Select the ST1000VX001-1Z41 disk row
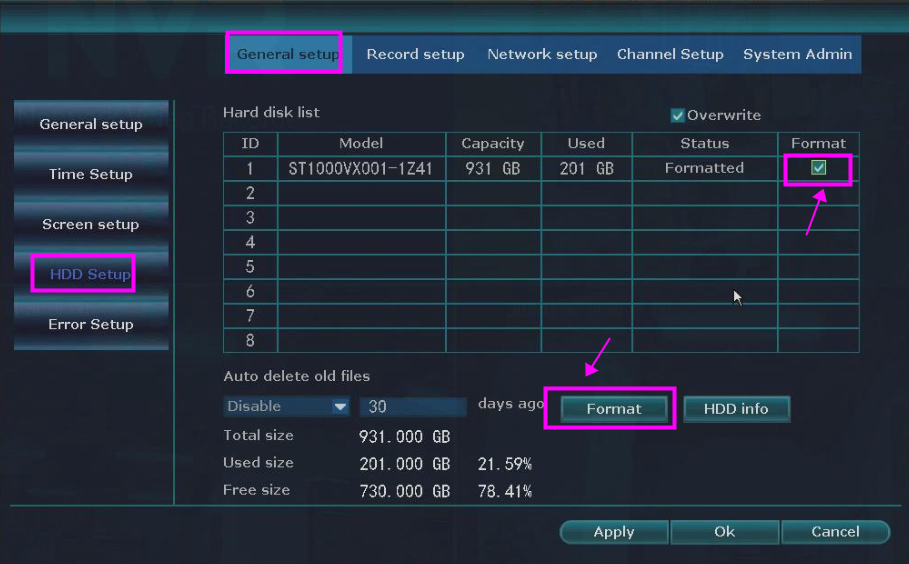Screen dimensions: 909x564 [360, 168]
